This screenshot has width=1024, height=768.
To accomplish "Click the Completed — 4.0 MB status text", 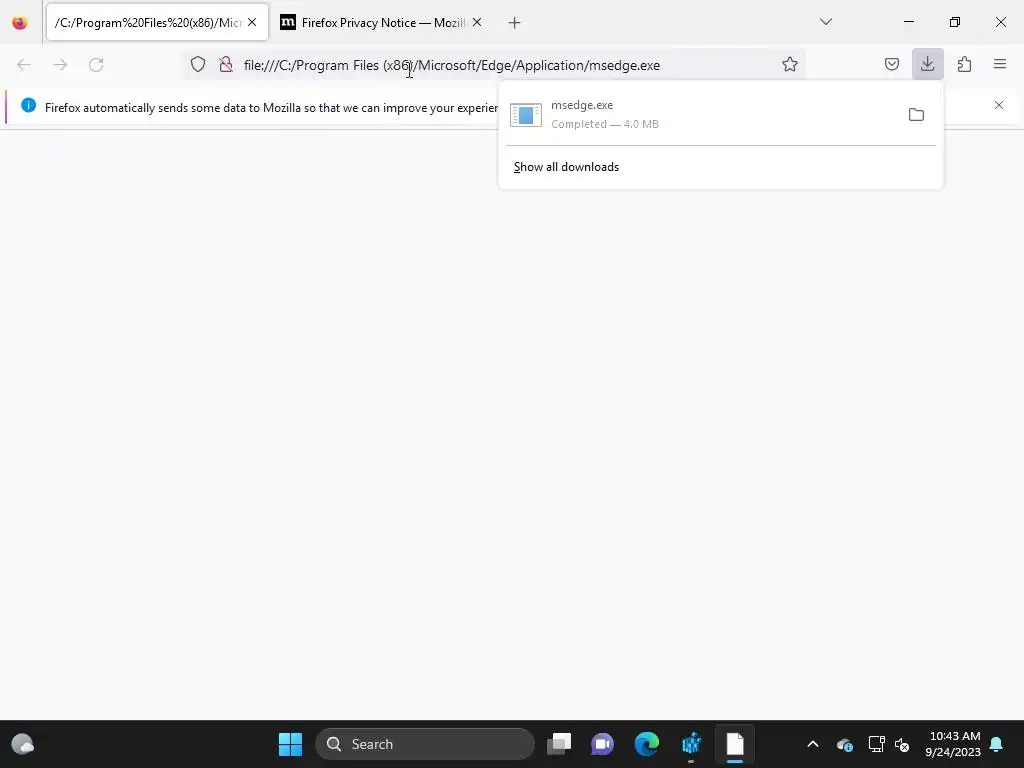I will point(605,124).
